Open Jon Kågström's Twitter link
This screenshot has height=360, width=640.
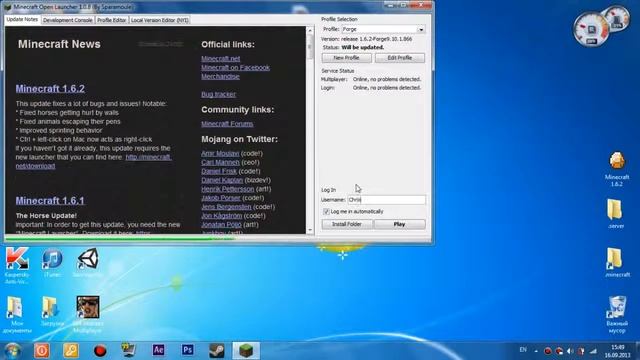[x=221, y=216]
